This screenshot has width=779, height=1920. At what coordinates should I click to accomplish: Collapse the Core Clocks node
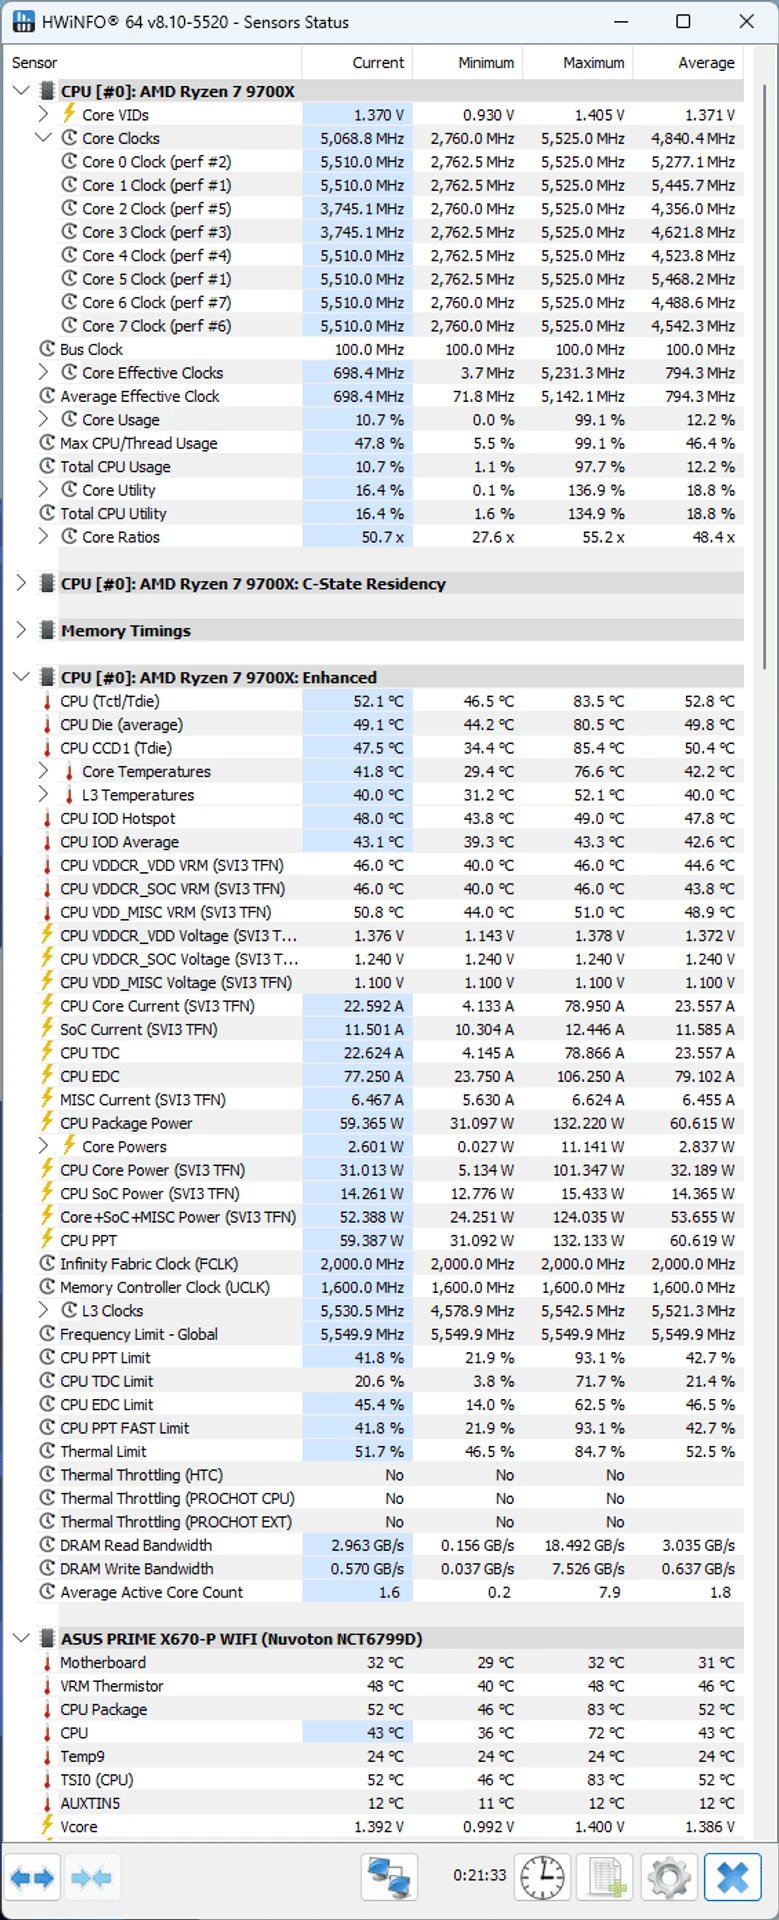pos(43,138)
